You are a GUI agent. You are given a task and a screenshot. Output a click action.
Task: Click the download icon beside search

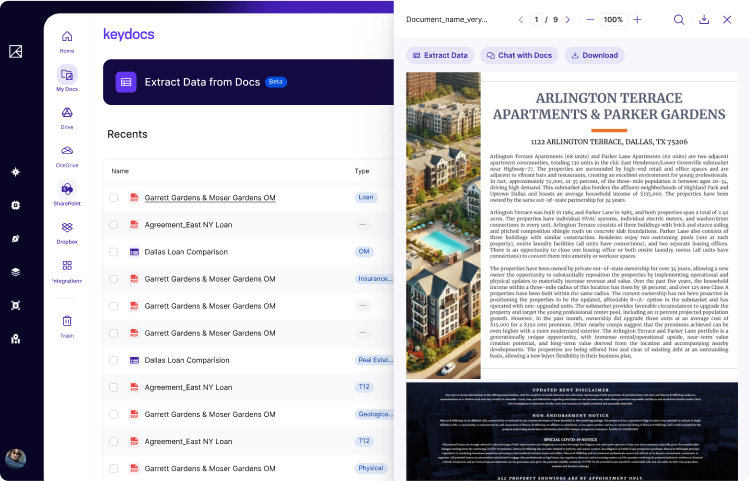pos(704,19)
